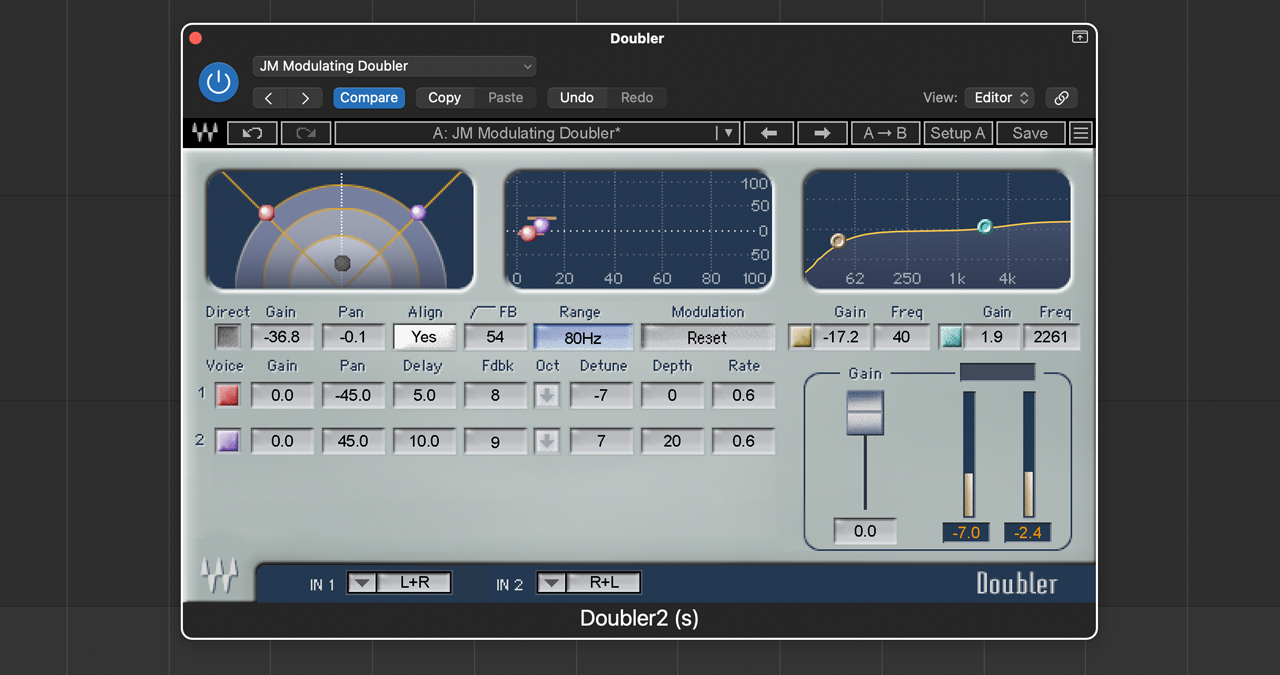
Task: Click the Paste button
Action: 505,98
